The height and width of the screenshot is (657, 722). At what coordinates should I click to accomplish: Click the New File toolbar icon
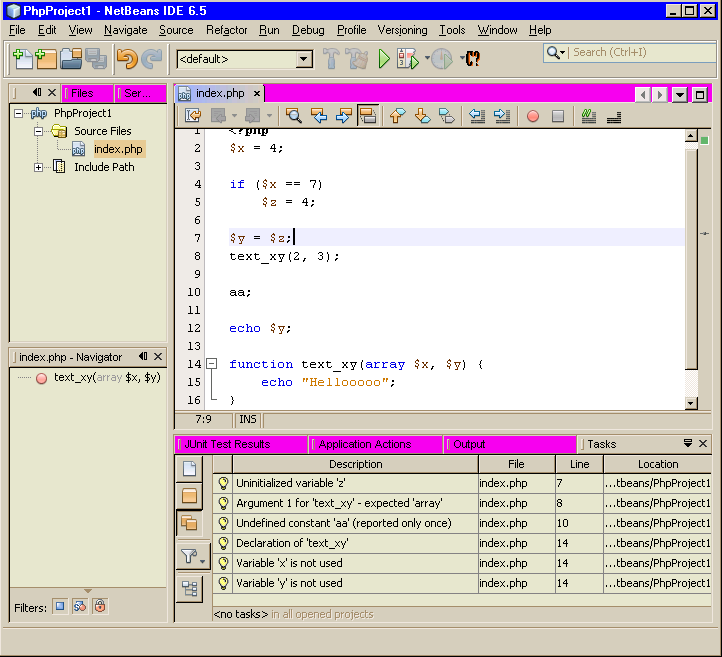tap(22, 59)
